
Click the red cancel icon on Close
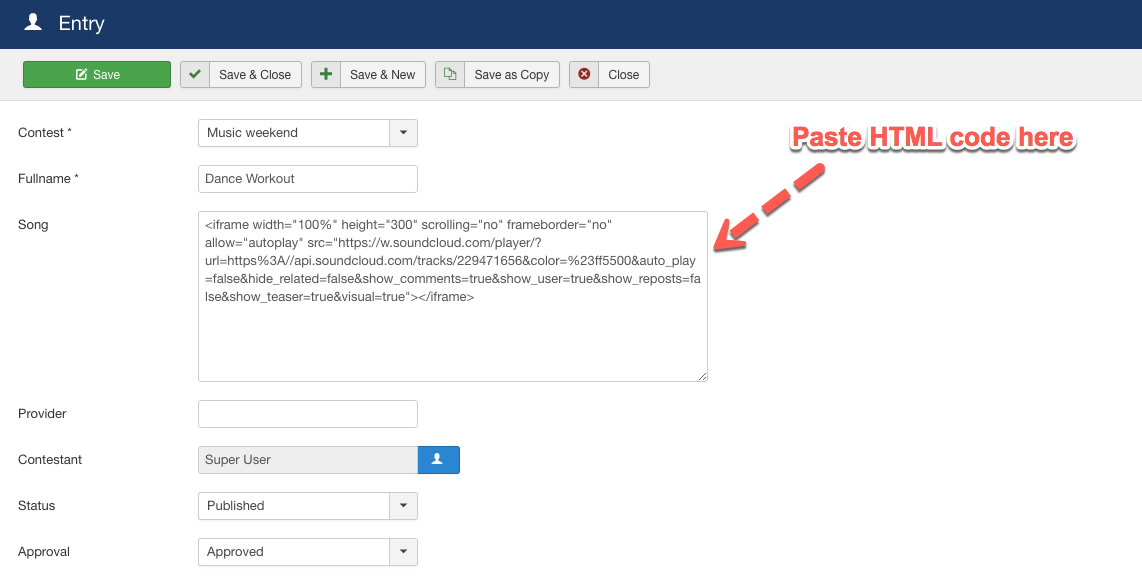pyautogui.click(x=584, y=74)
